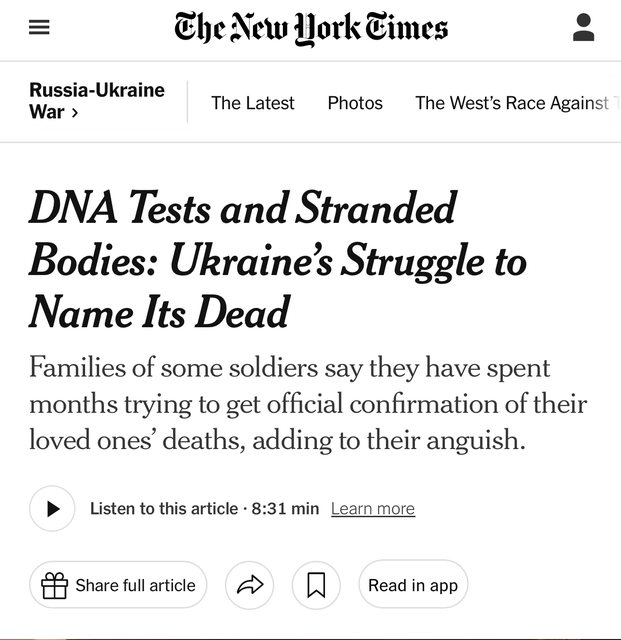
Task: Click the Read in app button
Action: tap(413, 585)
